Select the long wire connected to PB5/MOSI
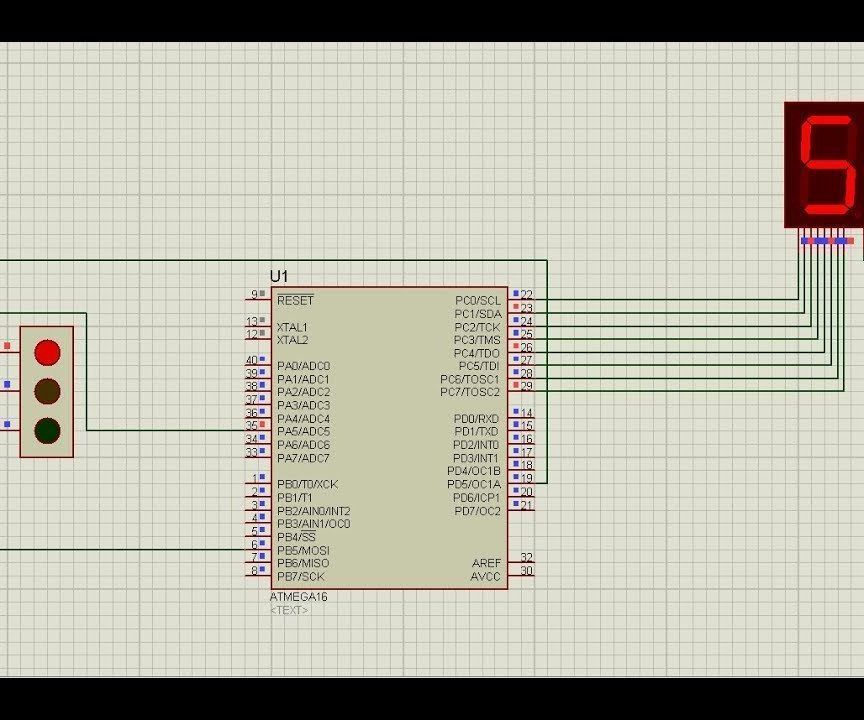 (x=120, y=549)
